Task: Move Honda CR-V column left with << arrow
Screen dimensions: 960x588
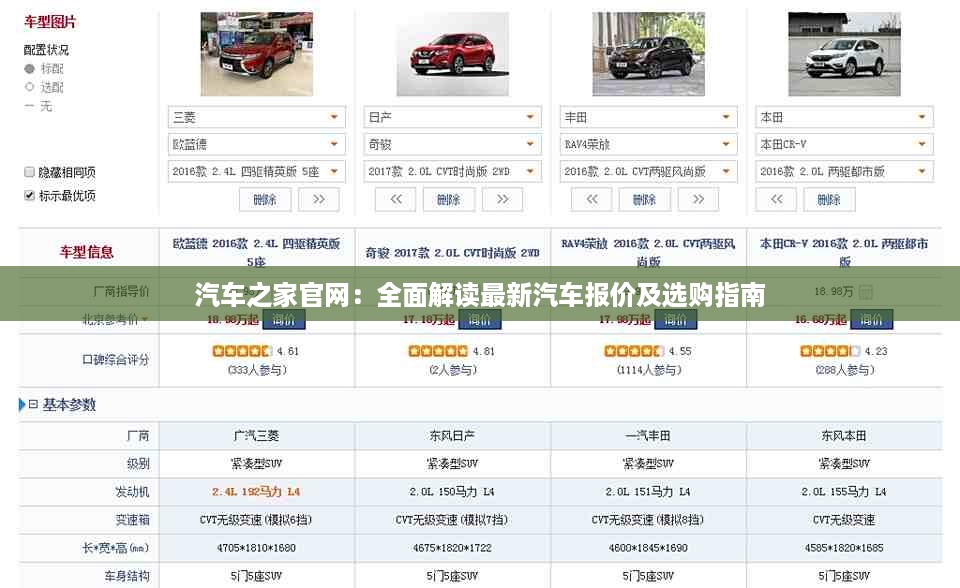Action: click(775, 199)
